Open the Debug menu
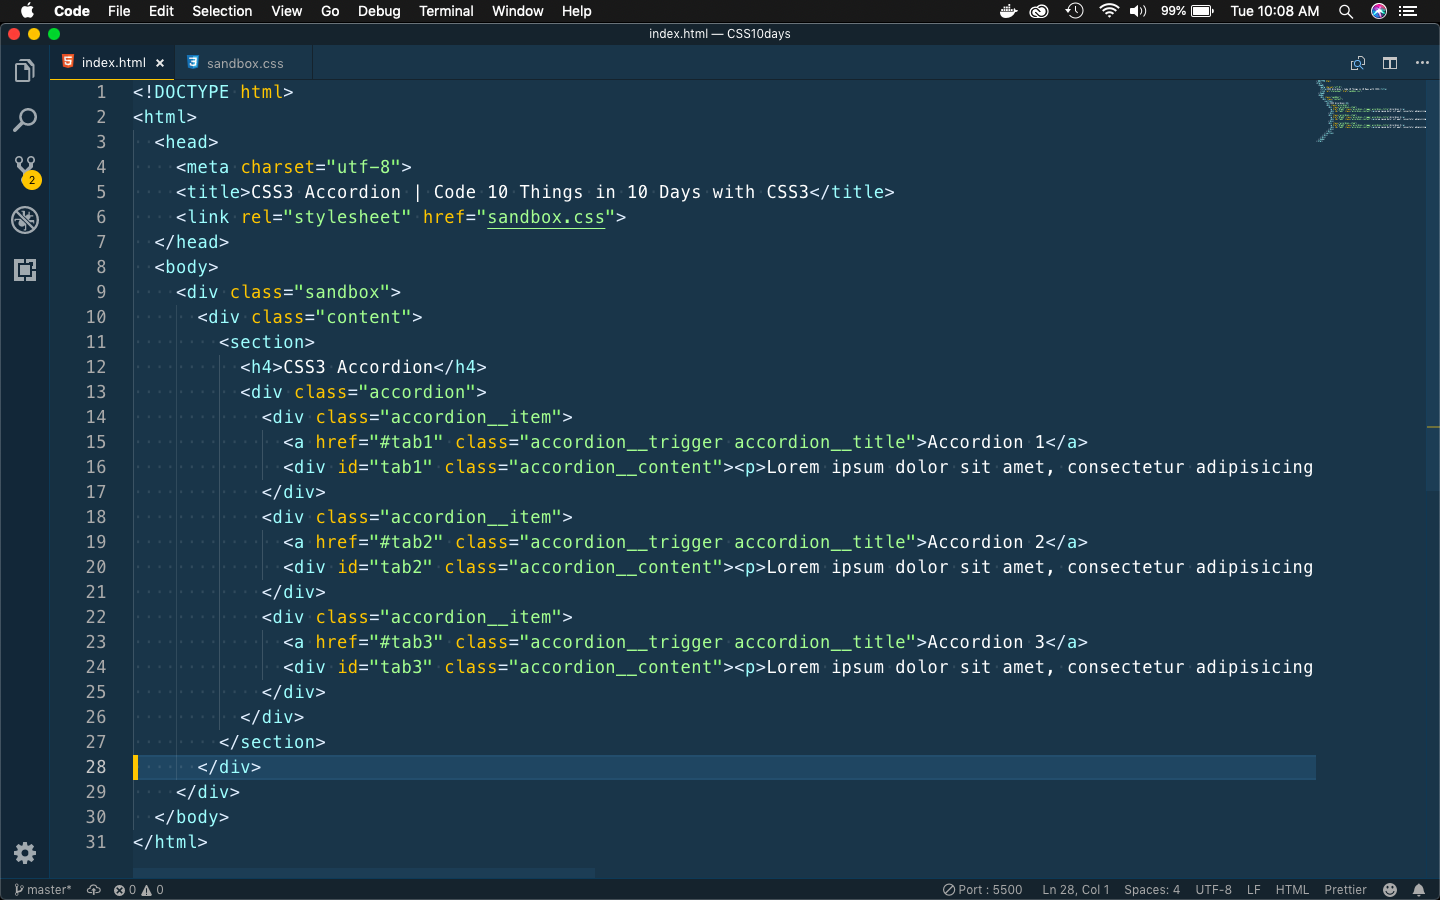This screenshot has width=1440, height=900. click(379, 11)
